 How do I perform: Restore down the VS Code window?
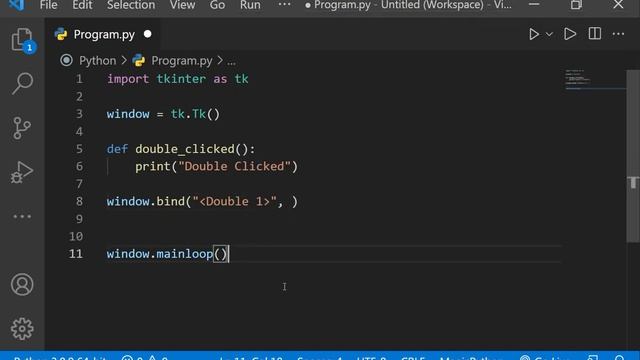576,5
